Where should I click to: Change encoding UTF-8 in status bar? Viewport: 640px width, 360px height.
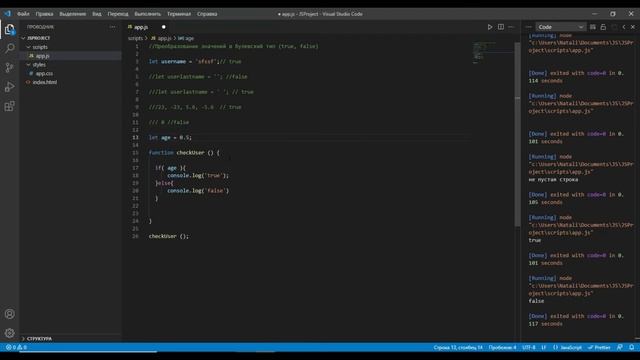pos(529,347)
